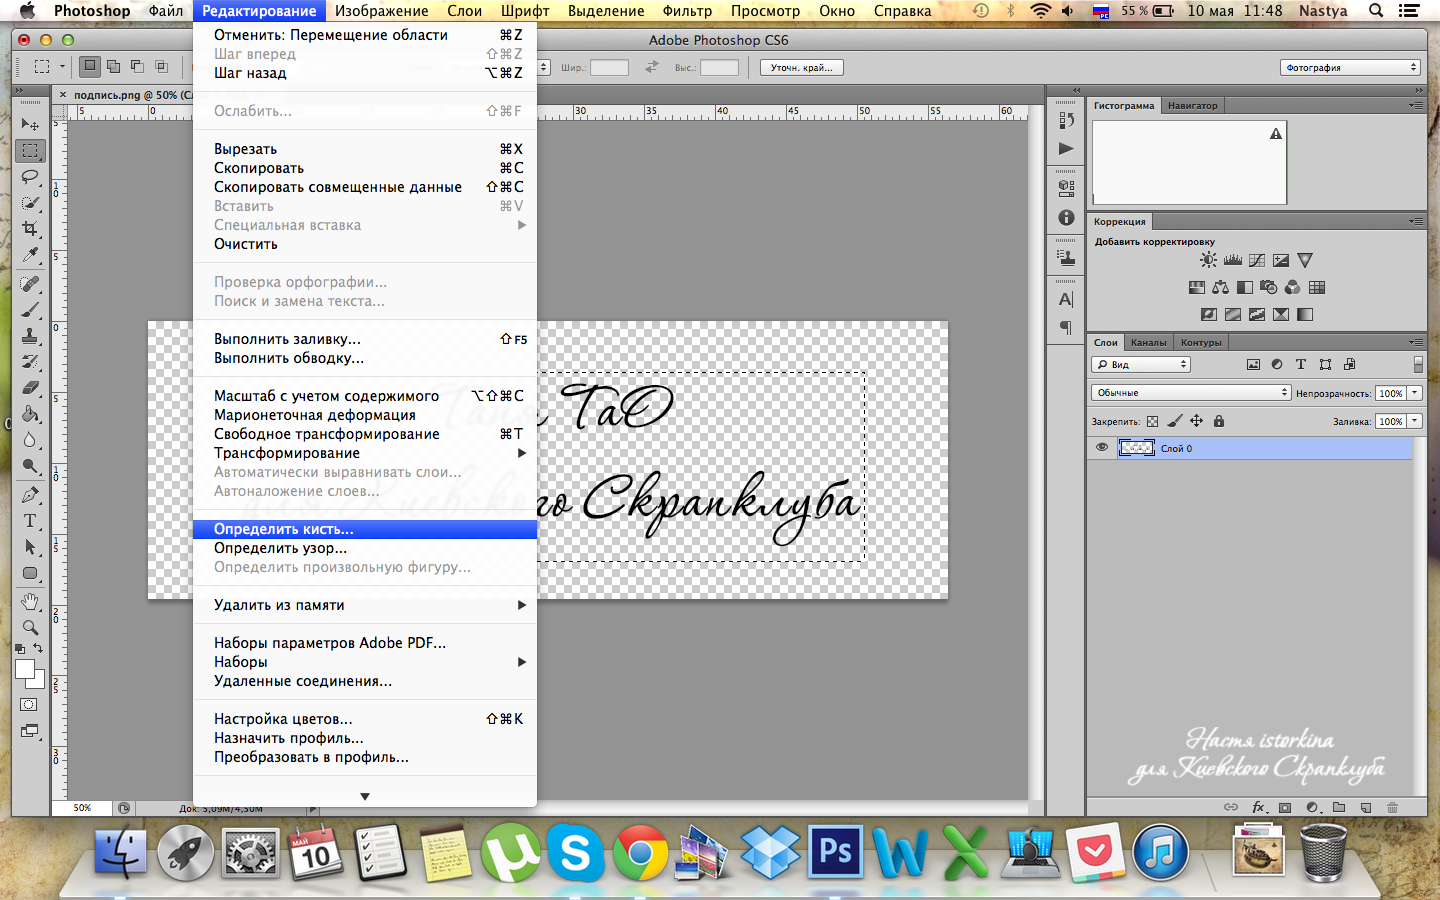Add a Curves adjustment
This screenshot has height=900, width=1440.
(1257, 260)
